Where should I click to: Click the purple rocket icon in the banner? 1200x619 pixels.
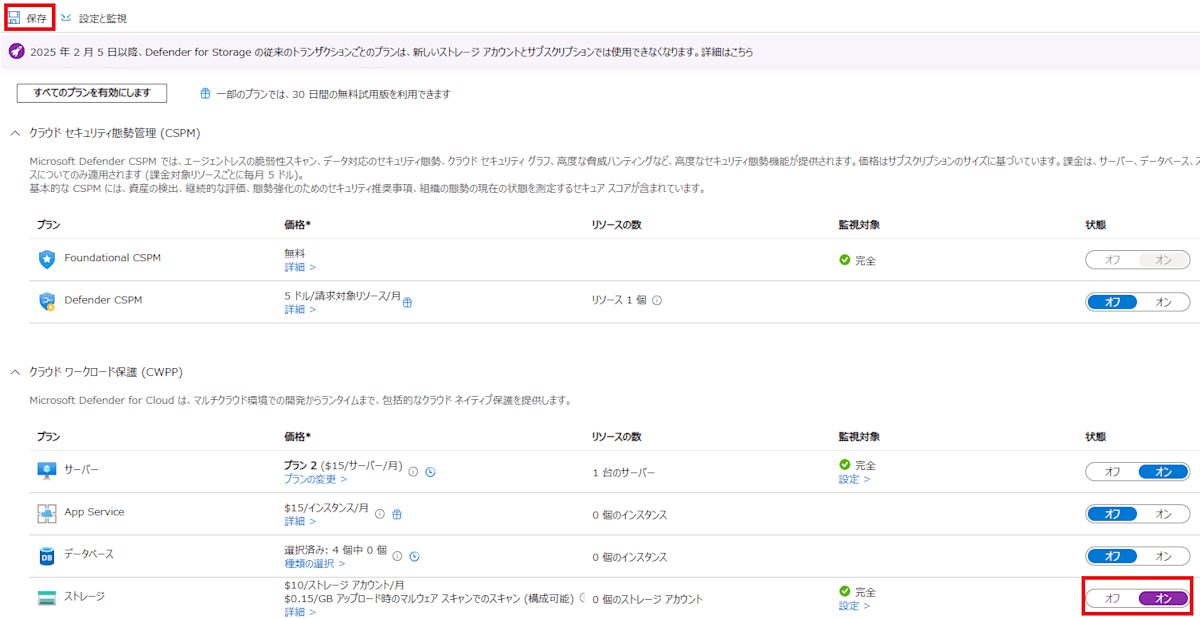pos(17,51)
